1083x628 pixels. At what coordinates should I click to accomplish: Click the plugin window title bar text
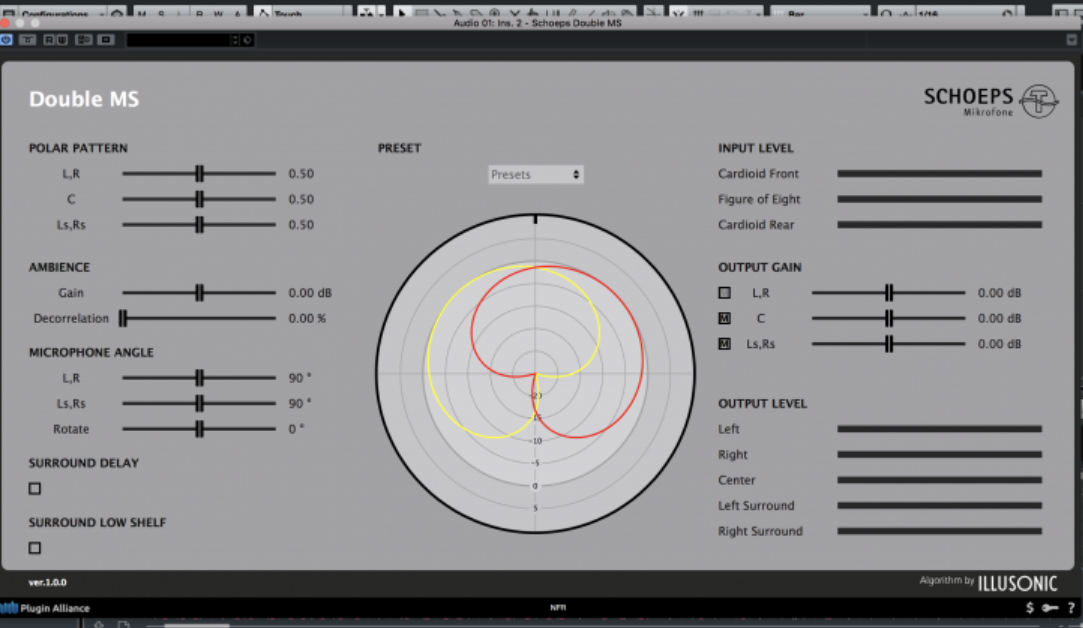pyautogui.click(x=537, y=23)
